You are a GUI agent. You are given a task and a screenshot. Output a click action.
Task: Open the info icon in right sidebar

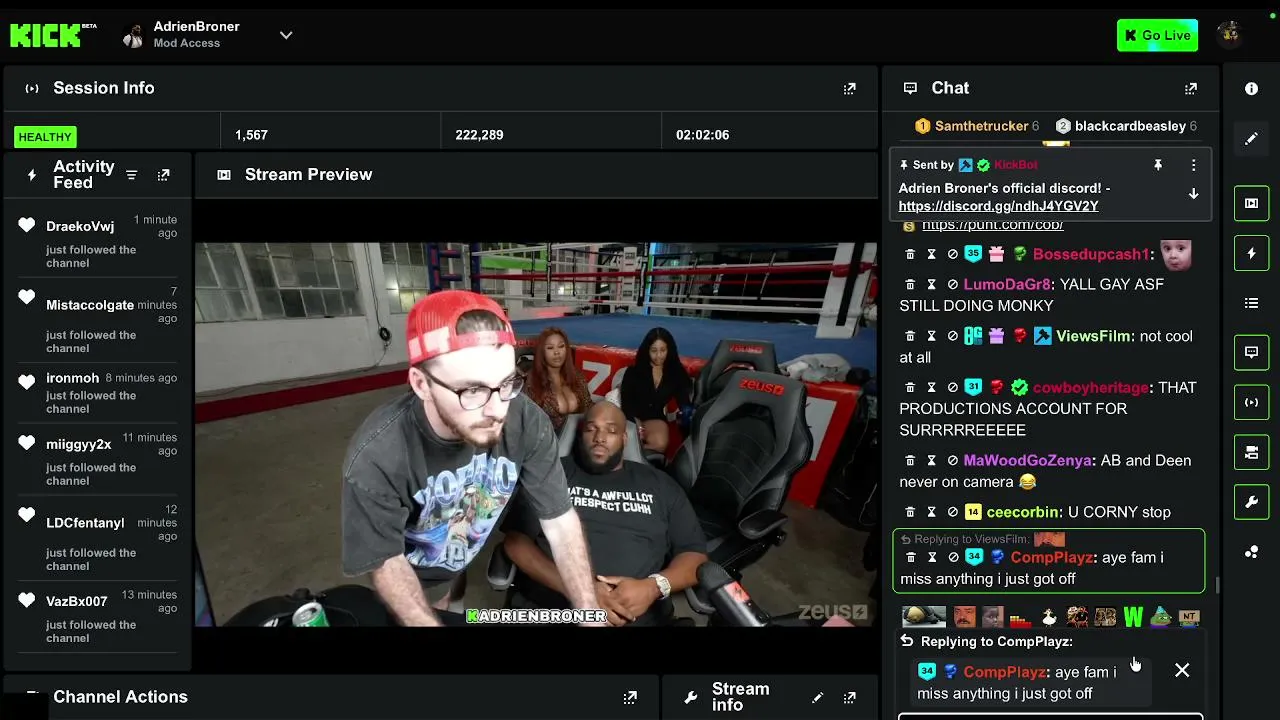[1251, 89]
